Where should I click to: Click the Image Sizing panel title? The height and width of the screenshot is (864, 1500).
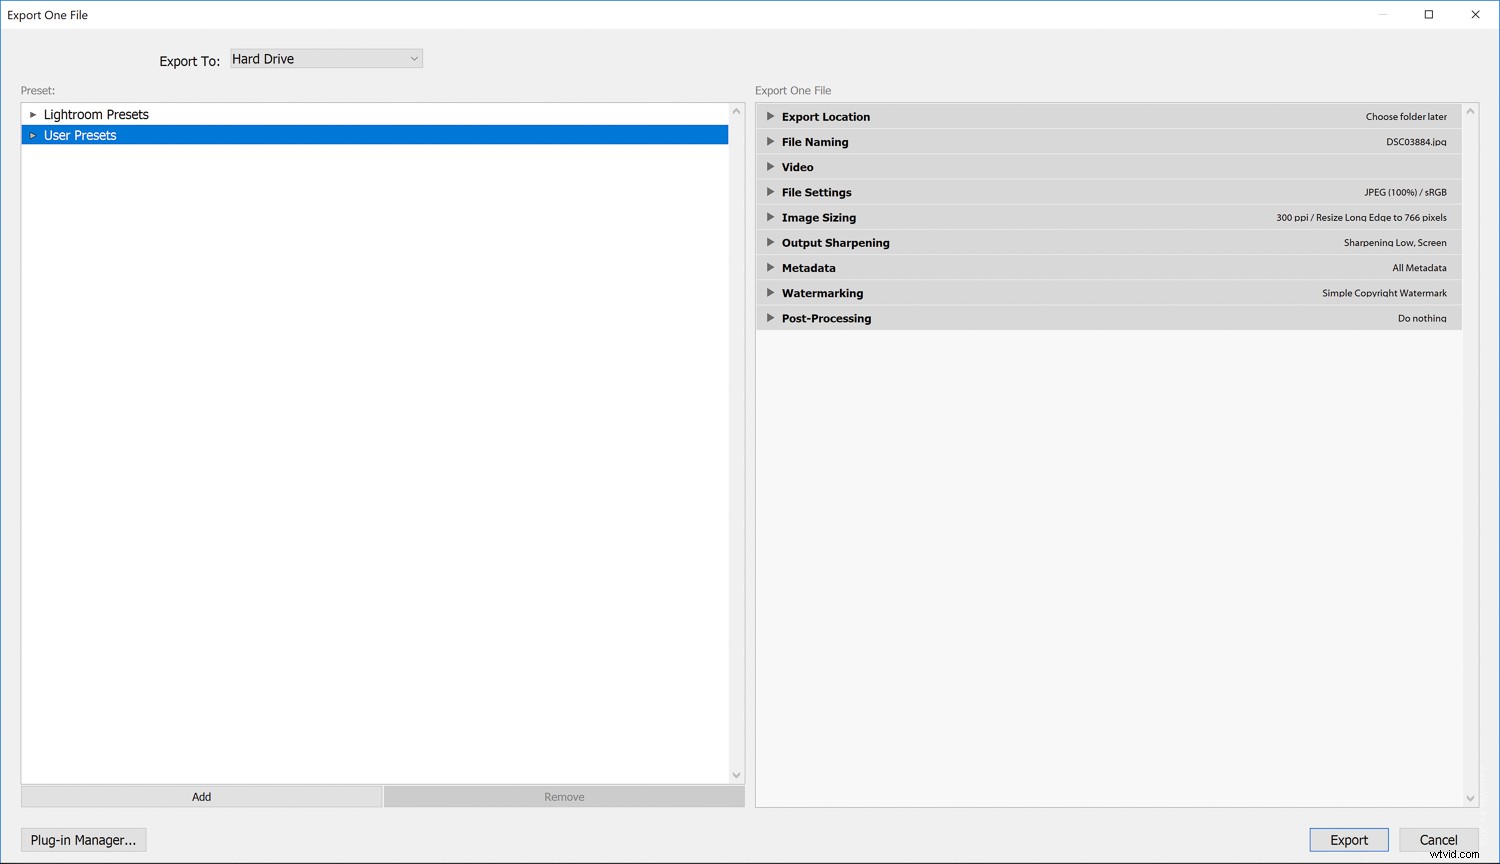(819, 218)
